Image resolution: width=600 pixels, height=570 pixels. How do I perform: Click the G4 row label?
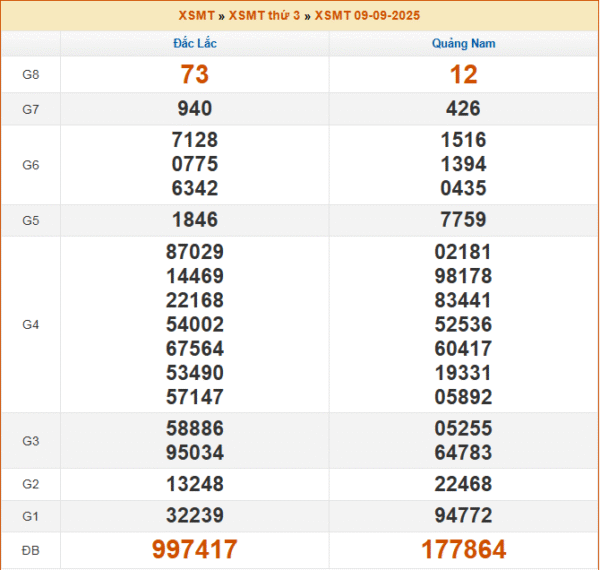30,325
